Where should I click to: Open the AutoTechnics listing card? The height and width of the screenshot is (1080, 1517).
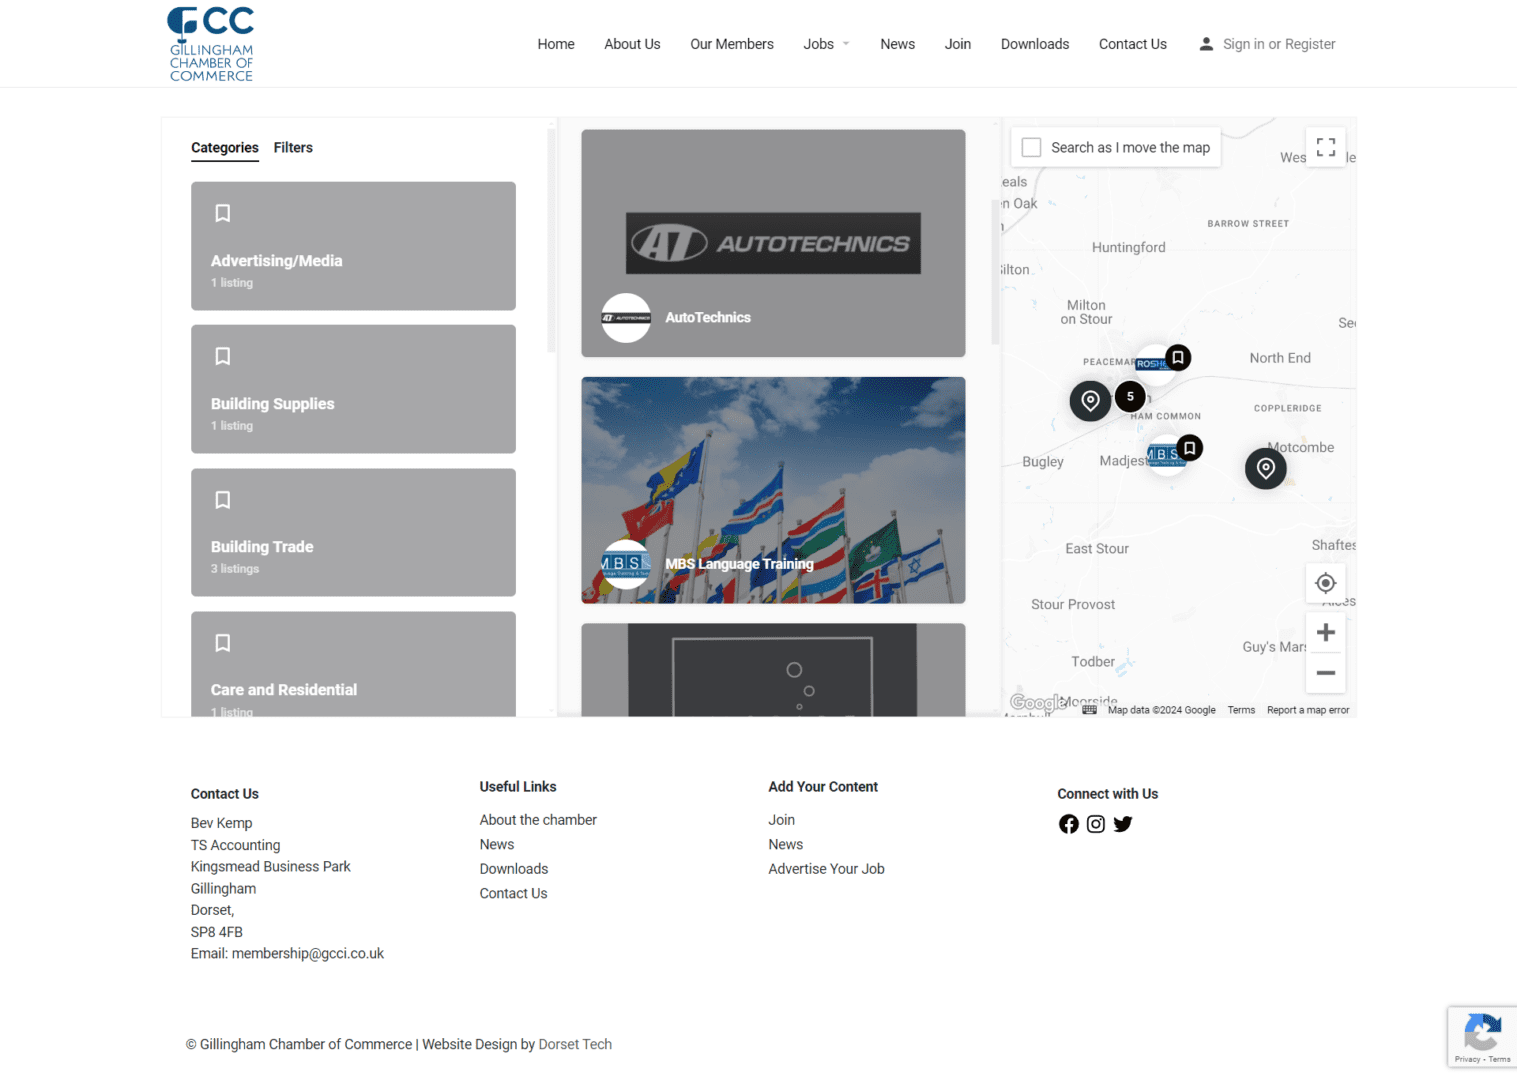[x=773, y=243]
